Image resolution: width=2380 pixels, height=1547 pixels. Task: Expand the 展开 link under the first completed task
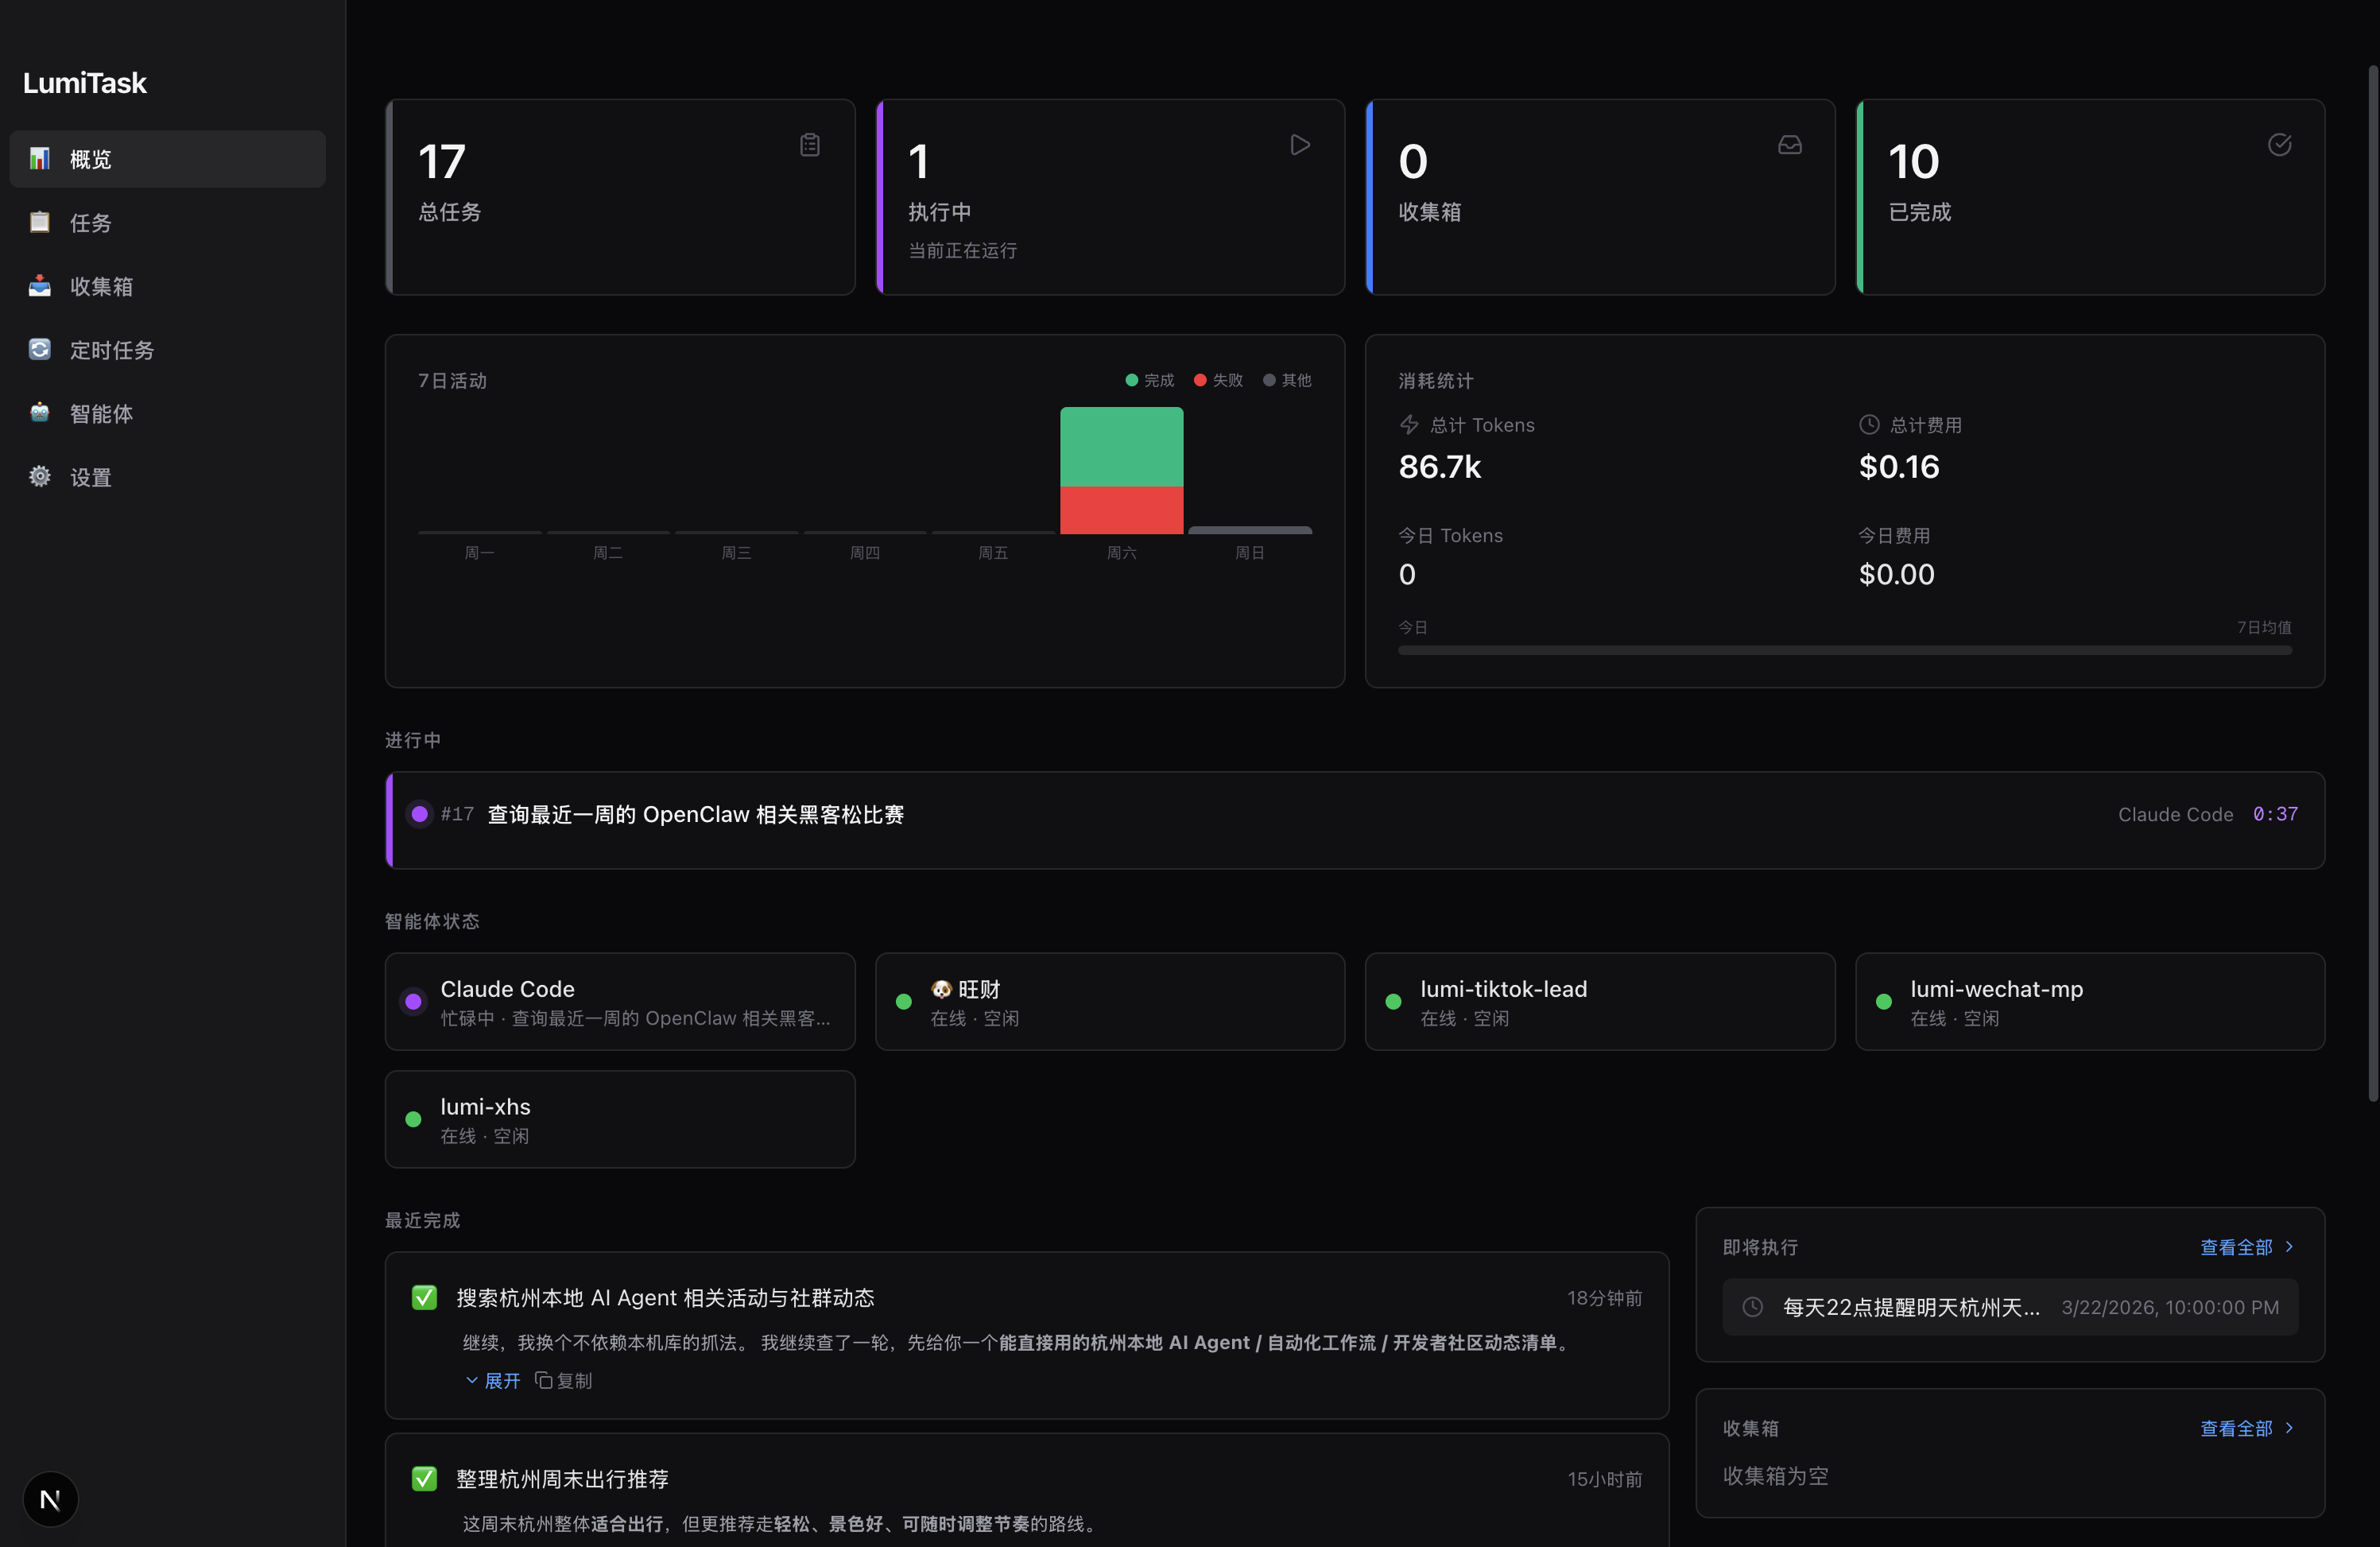coord(493,1380)
